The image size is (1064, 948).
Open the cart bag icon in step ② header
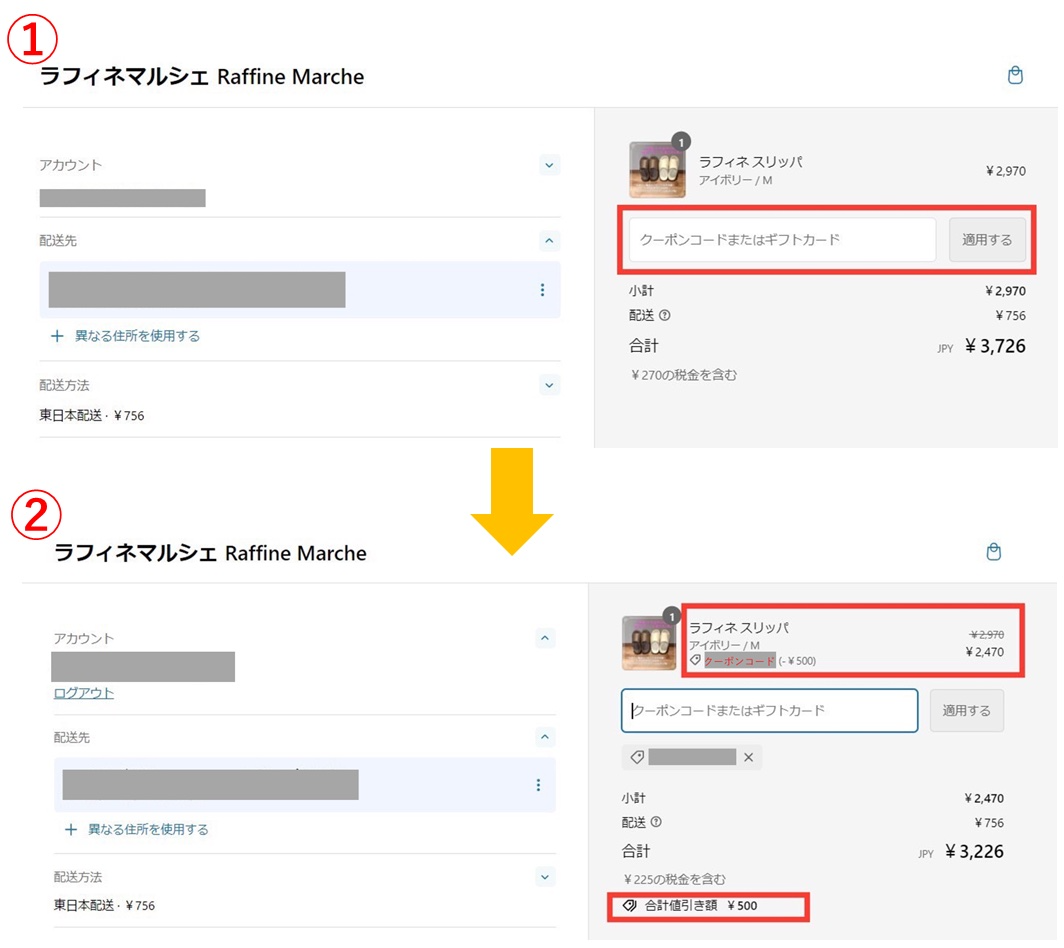[x=993, y=552]
